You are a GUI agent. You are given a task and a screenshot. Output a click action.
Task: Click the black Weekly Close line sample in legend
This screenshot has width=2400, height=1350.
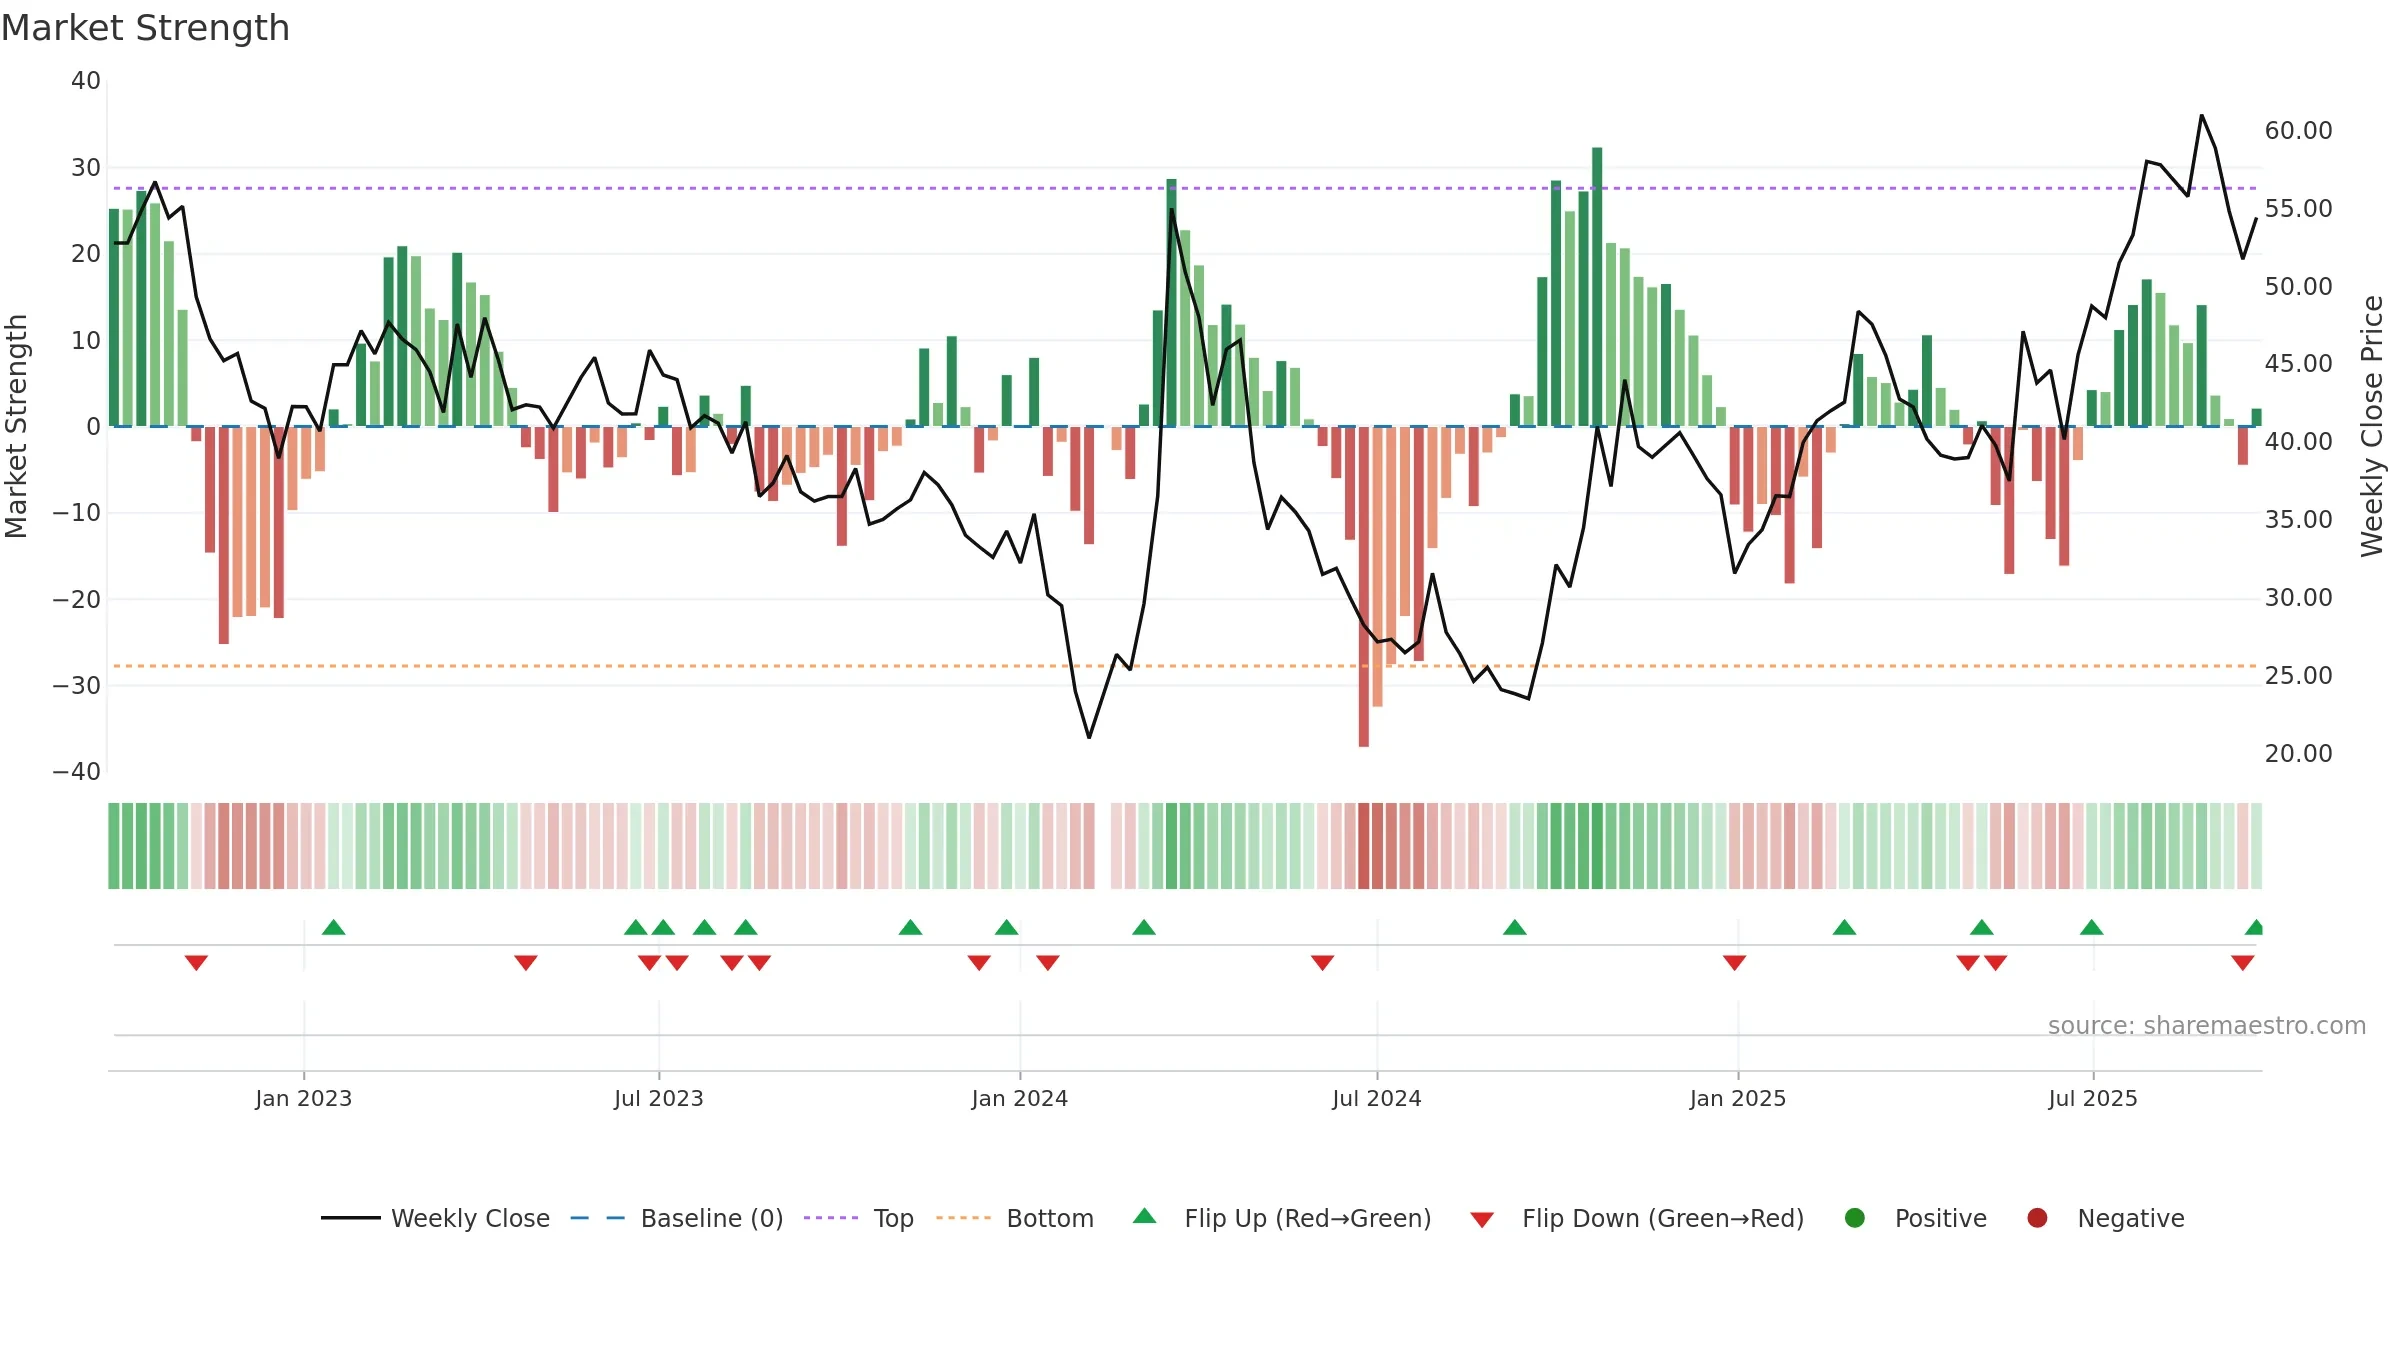(x=351, y=1218)
